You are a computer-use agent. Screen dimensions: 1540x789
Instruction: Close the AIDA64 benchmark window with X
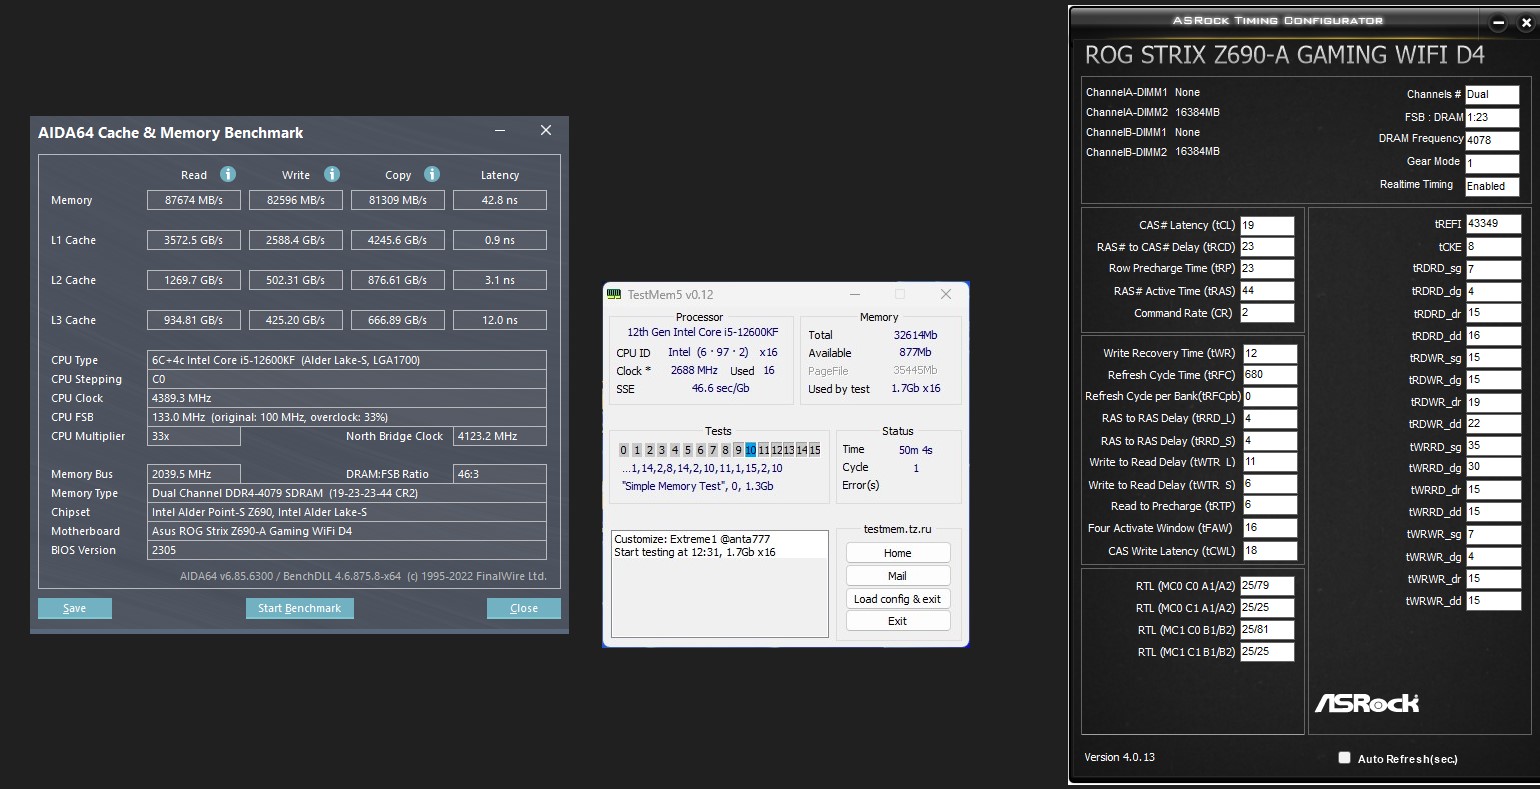546,131
